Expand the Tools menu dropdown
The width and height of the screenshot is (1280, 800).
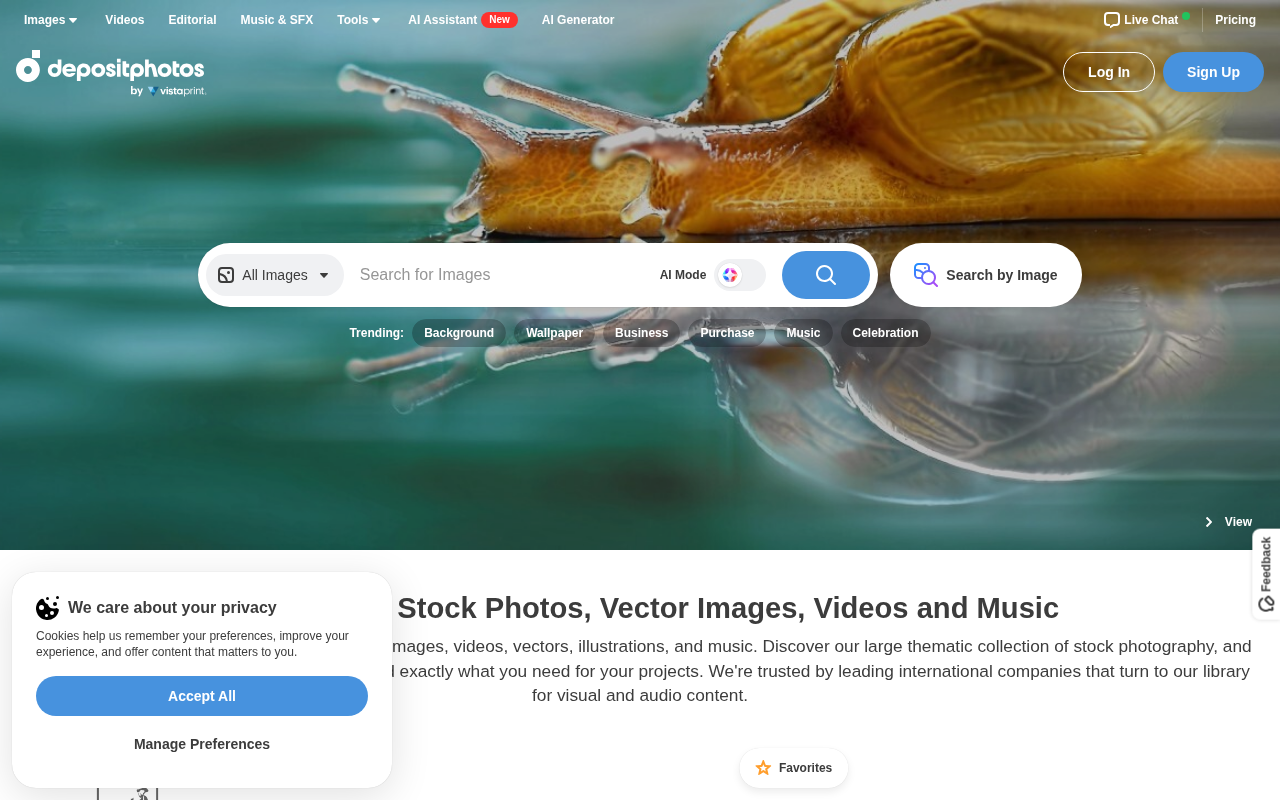click(x=359, y=20)
